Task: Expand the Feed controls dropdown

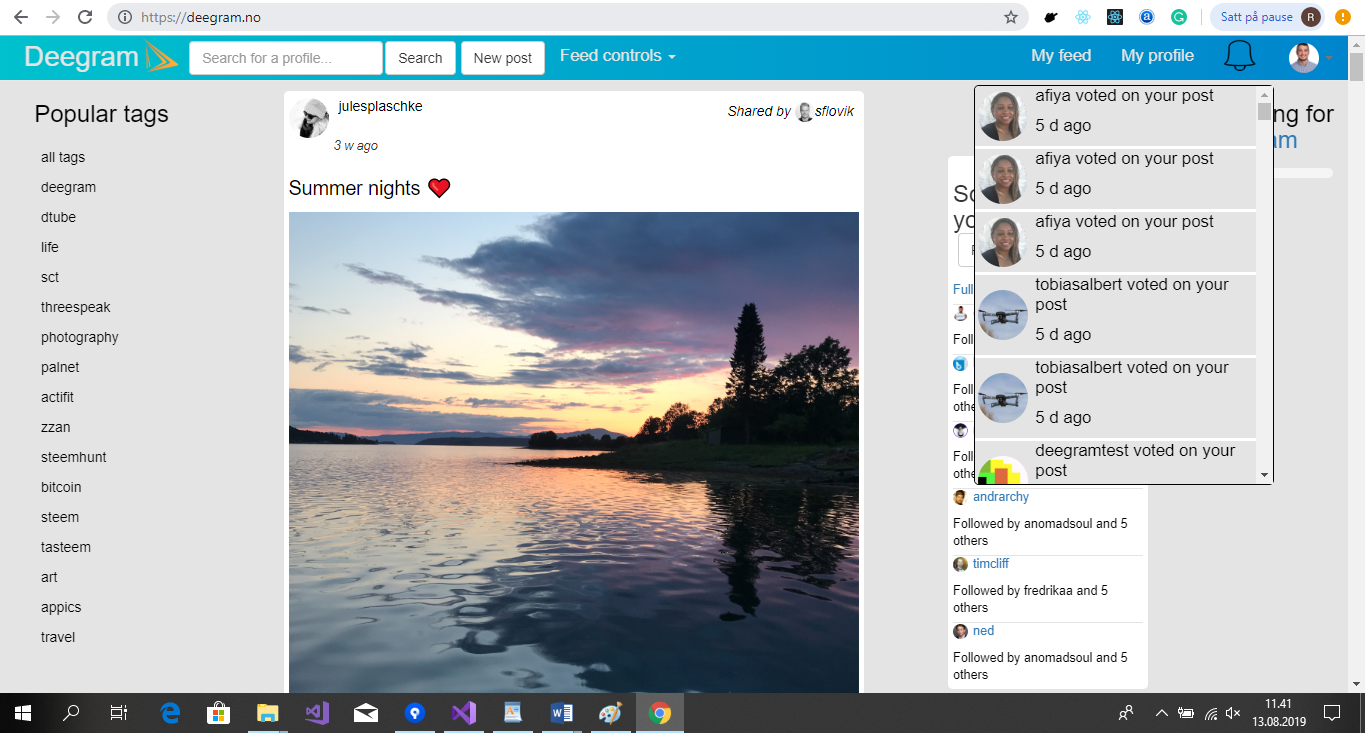Action: tap(618, 56)
